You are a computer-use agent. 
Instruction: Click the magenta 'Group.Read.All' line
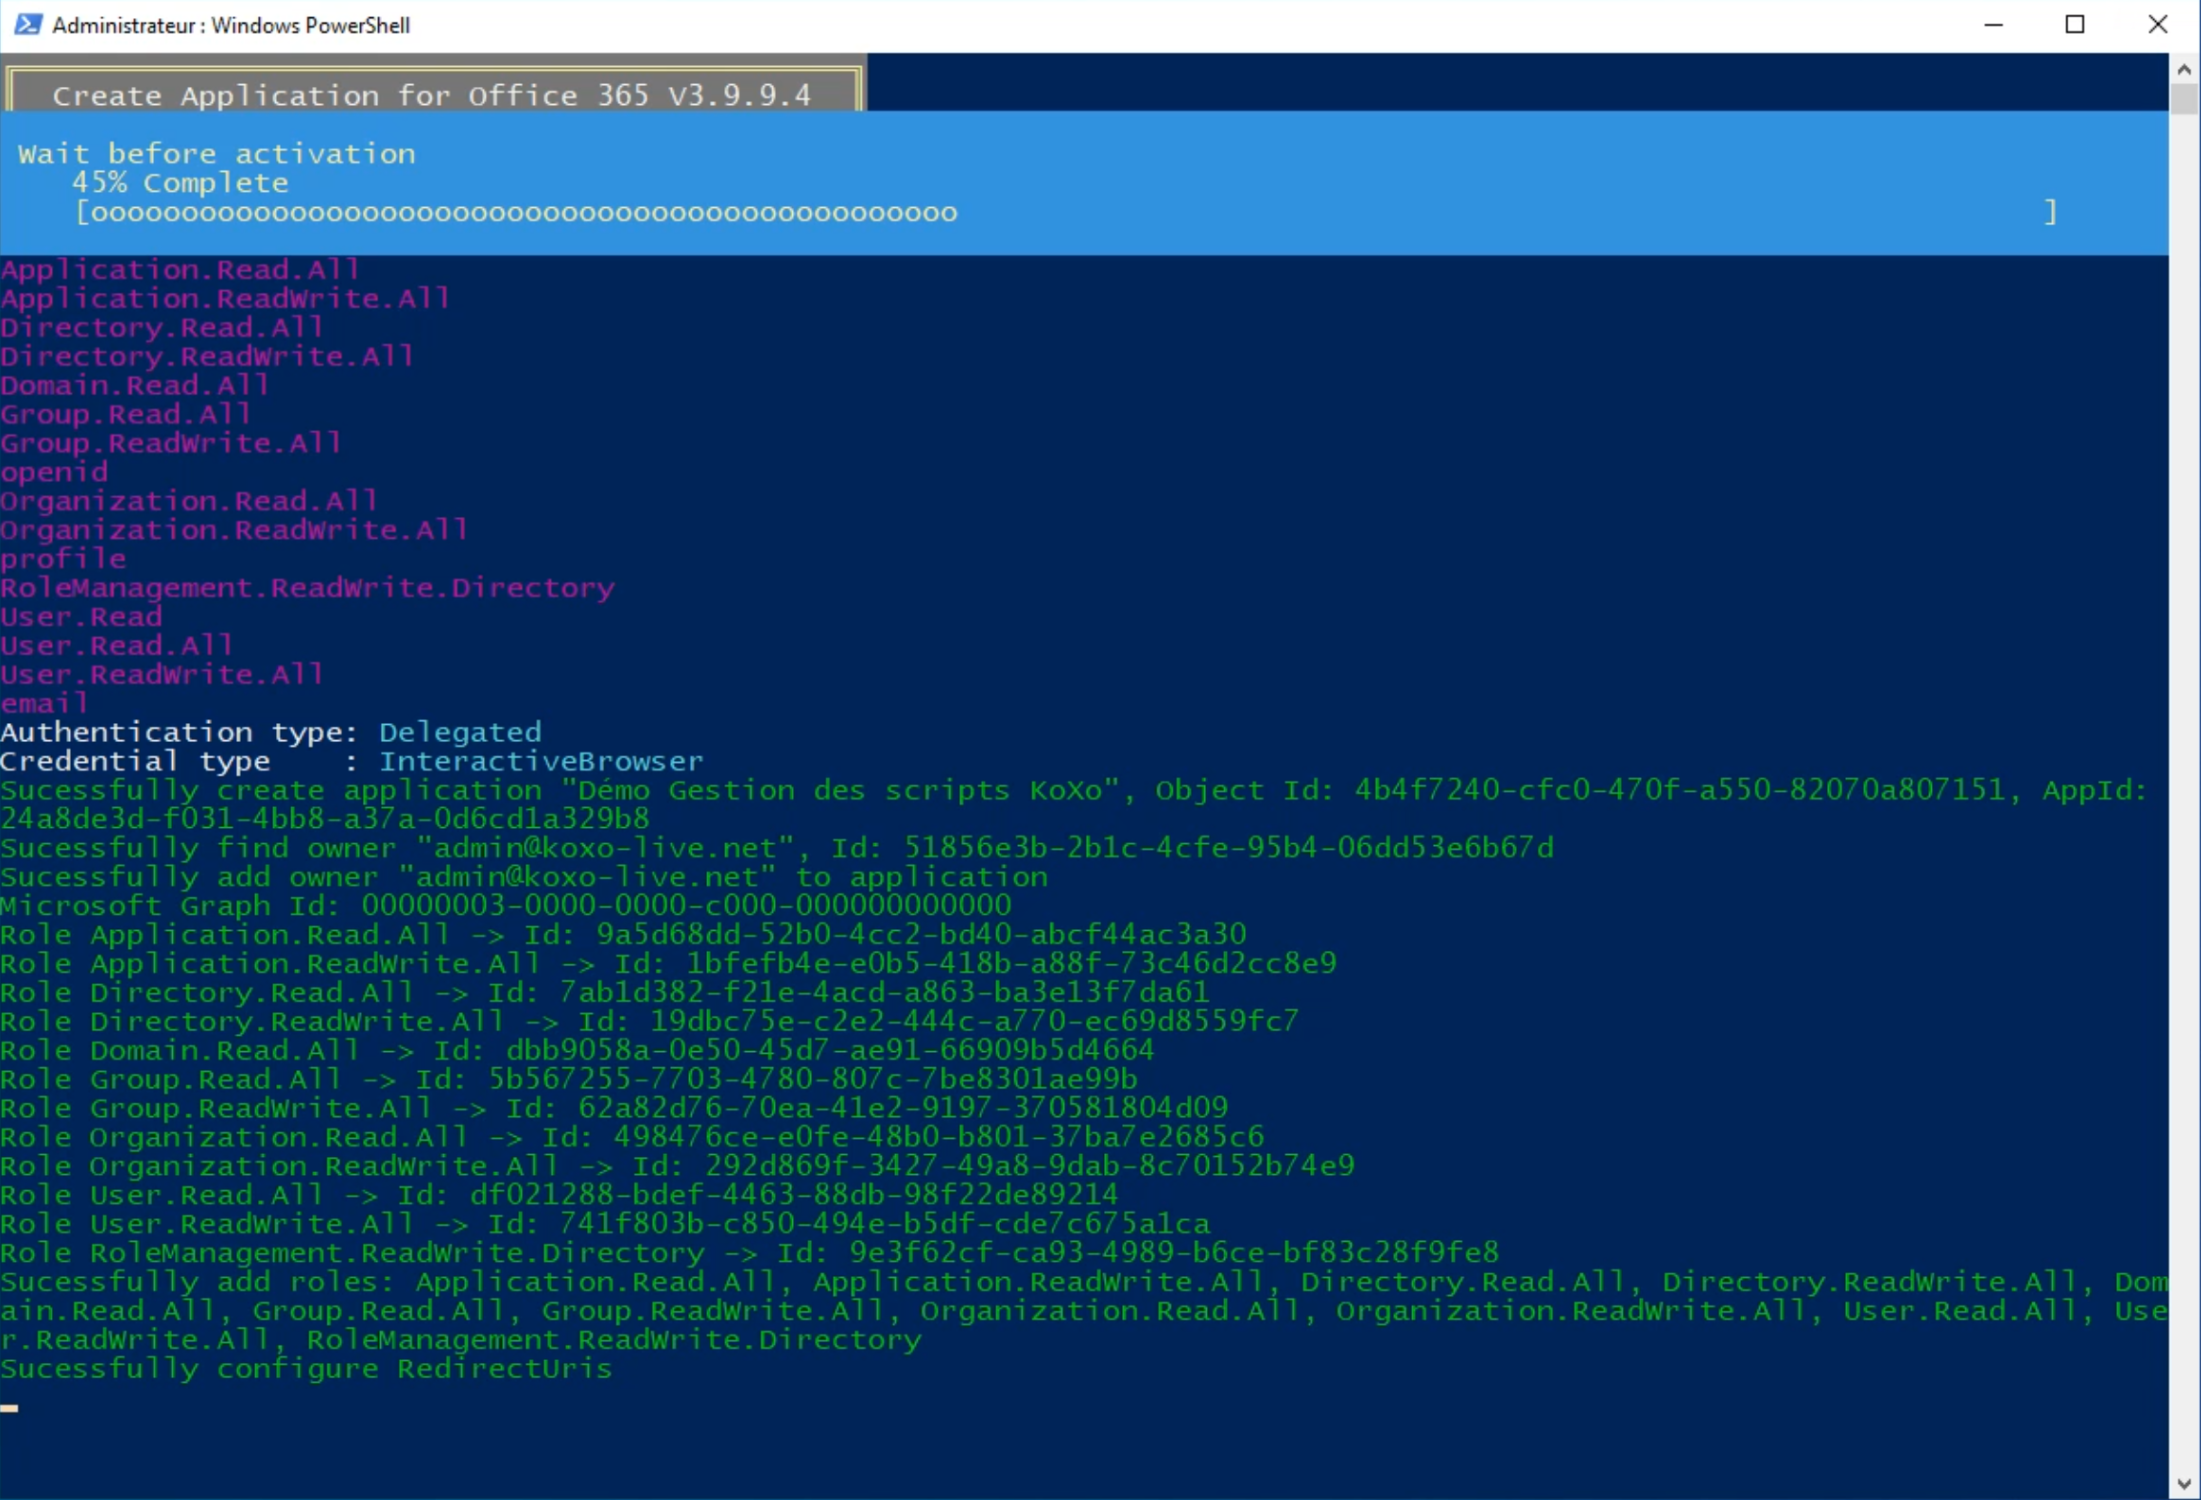(x=126, y=415)
